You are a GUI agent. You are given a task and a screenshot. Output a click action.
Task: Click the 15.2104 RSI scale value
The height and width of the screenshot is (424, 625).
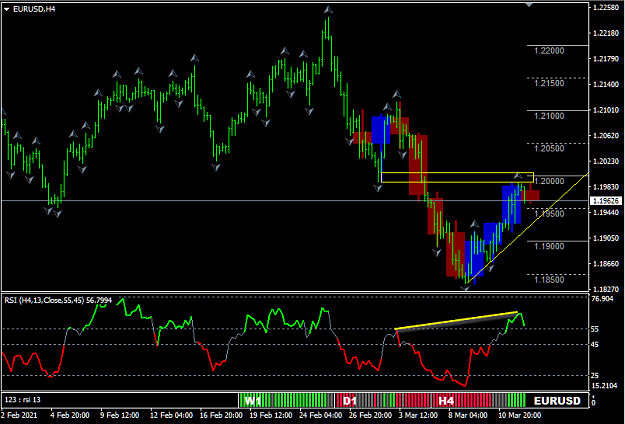pyautogui.click(x=605, y=386)
